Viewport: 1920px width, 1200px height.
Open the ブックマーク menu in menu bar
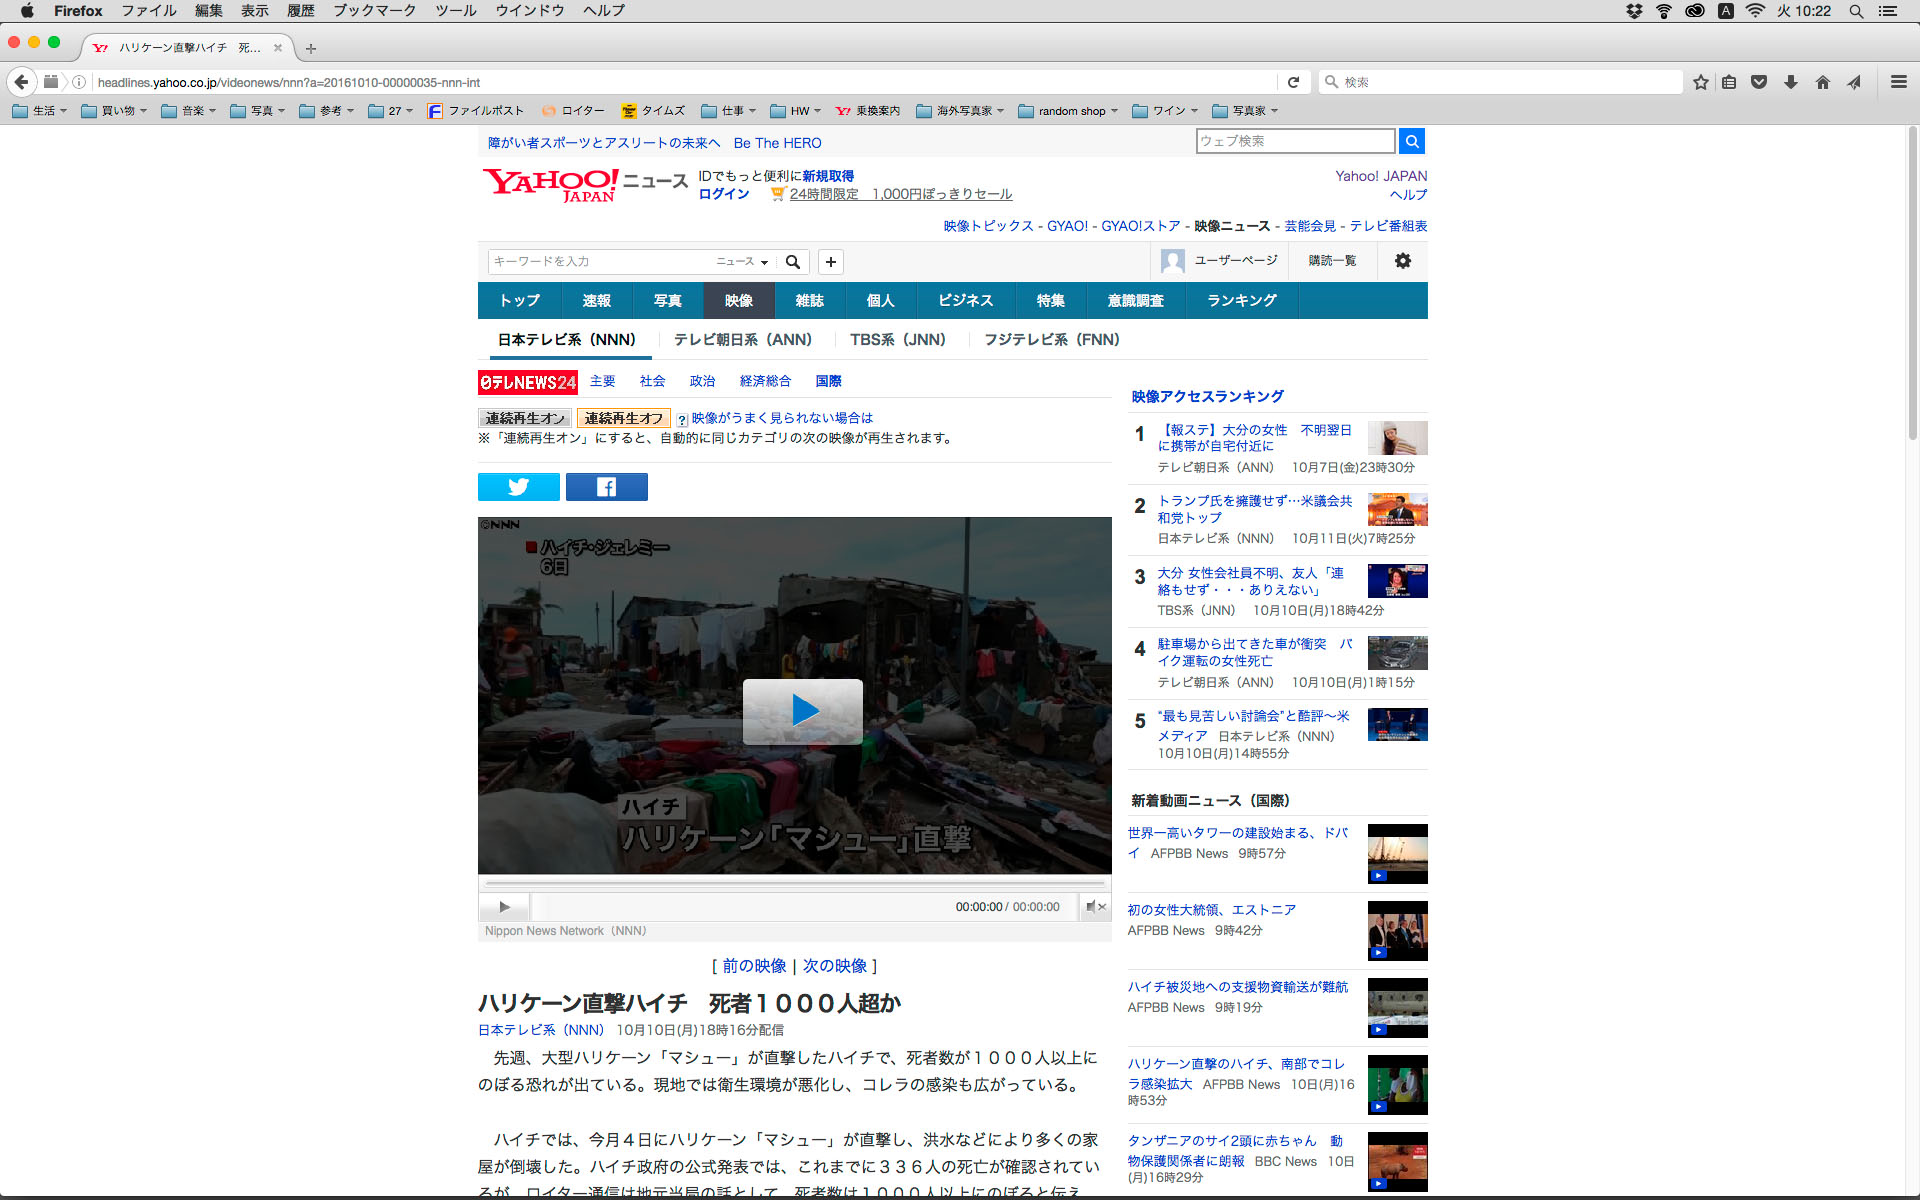tap(374, 10)
